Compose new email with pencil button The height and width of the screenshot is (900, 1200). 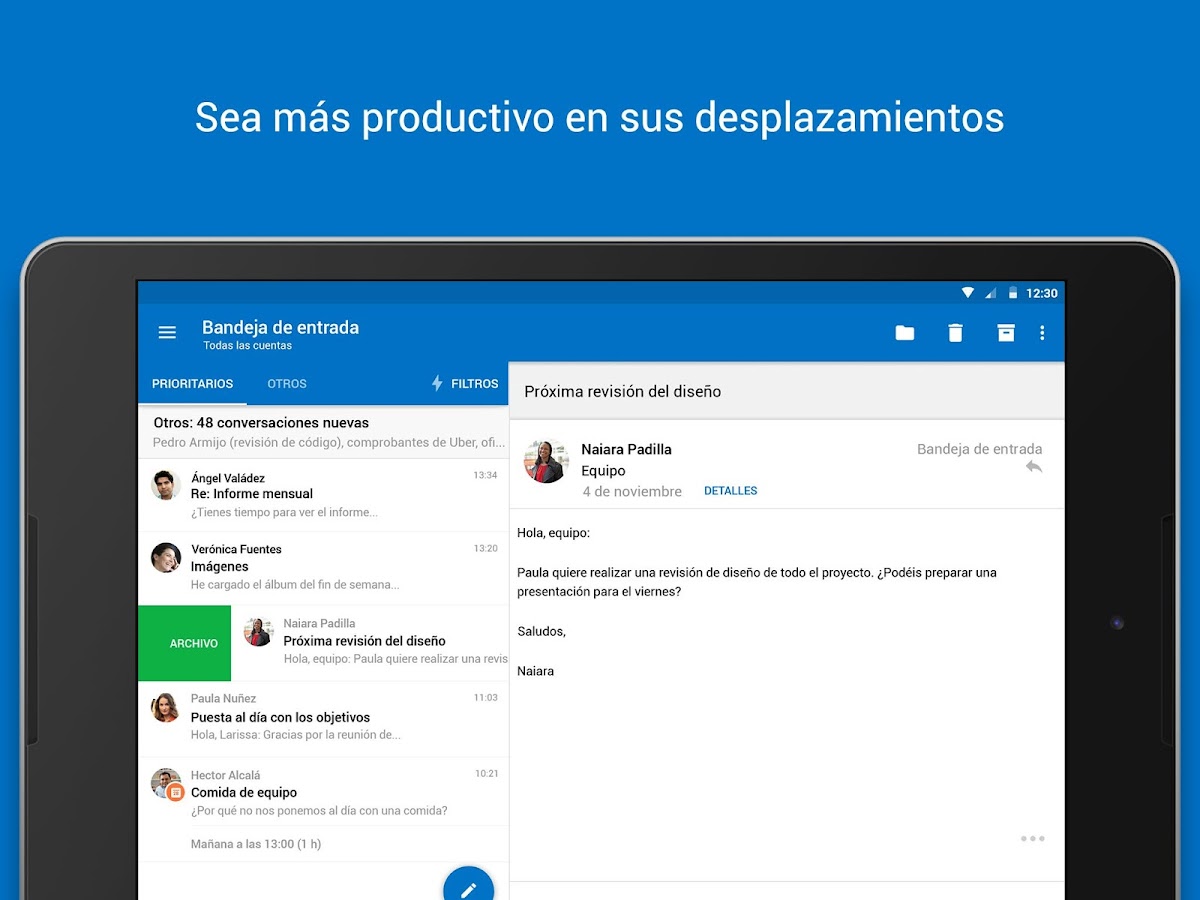coord(468,885)
